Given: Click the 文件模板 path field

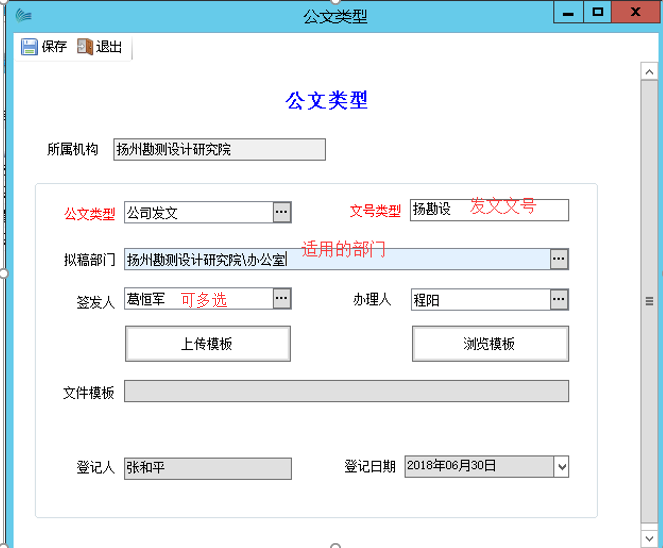Looking at the screenshot, I should click(346, 392).
